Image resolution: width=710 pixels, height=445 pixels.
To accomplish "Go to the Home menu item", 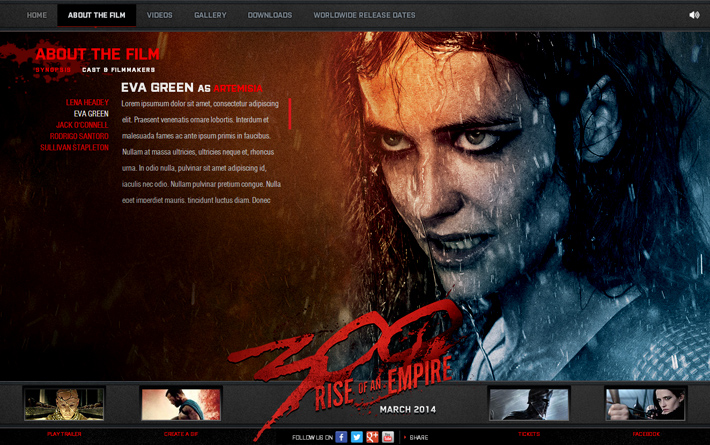I will [x=37, y=15].
